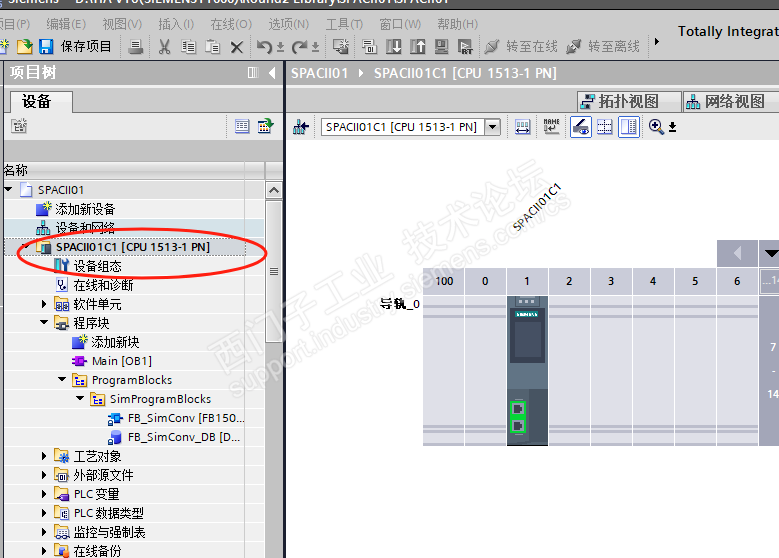The width and height of the screenshot is (779, 558).
Task: Toggle the highlighted view mode icon
Action: pos(580,127)
